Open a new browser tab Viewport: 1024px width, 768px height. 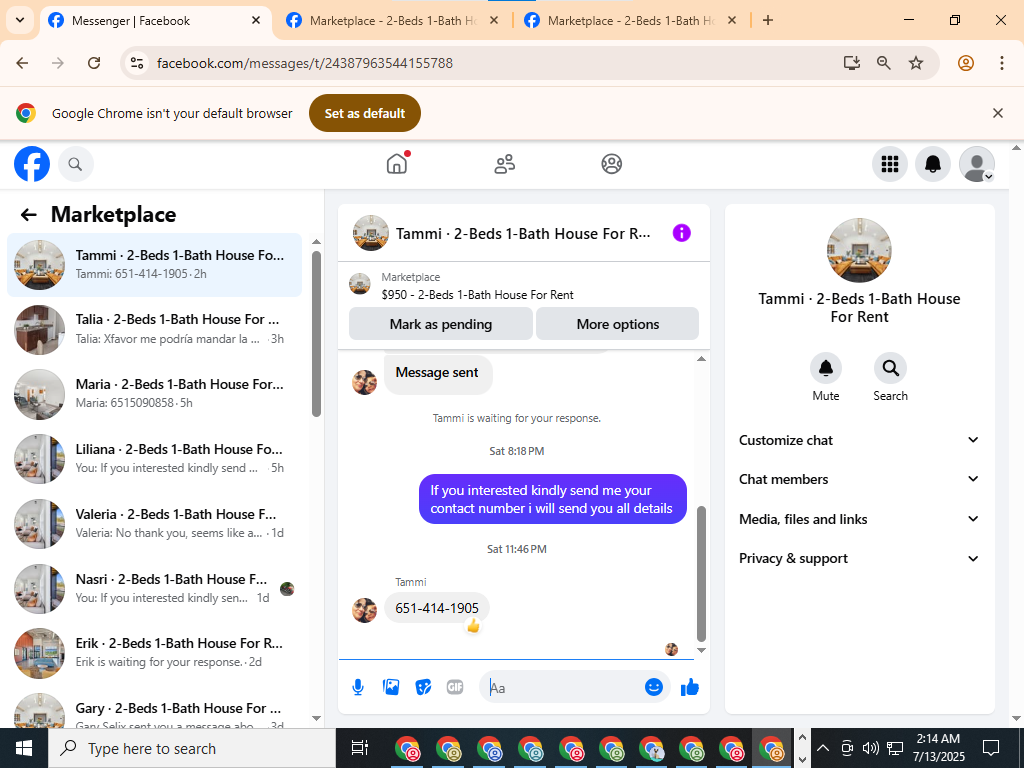[x=768, y=20]
